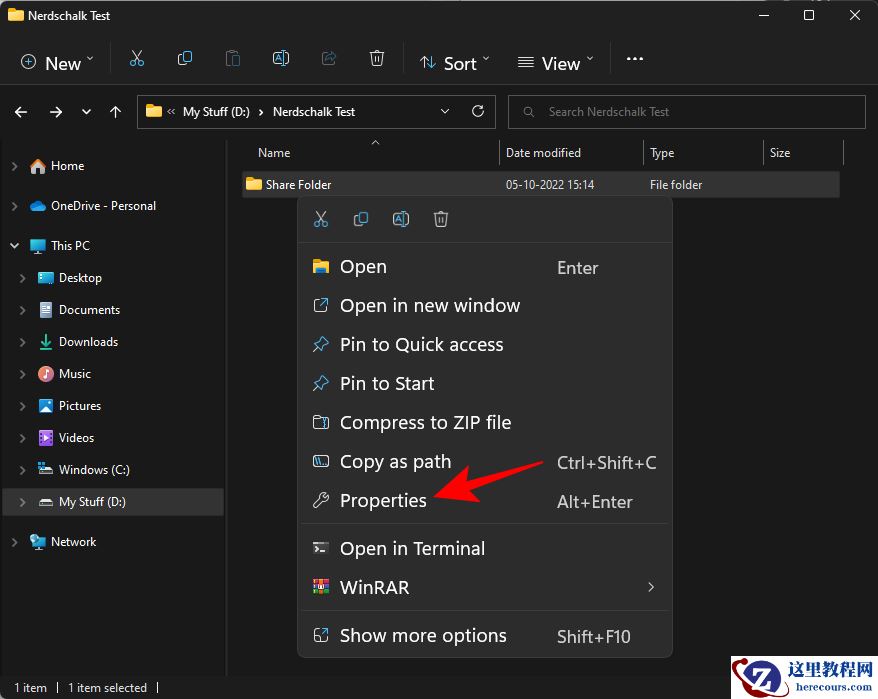Viewport: 878px width, 699px height.
Task: Open the New item dropdown
Action: pyautogui.click(x=56, y=63)
